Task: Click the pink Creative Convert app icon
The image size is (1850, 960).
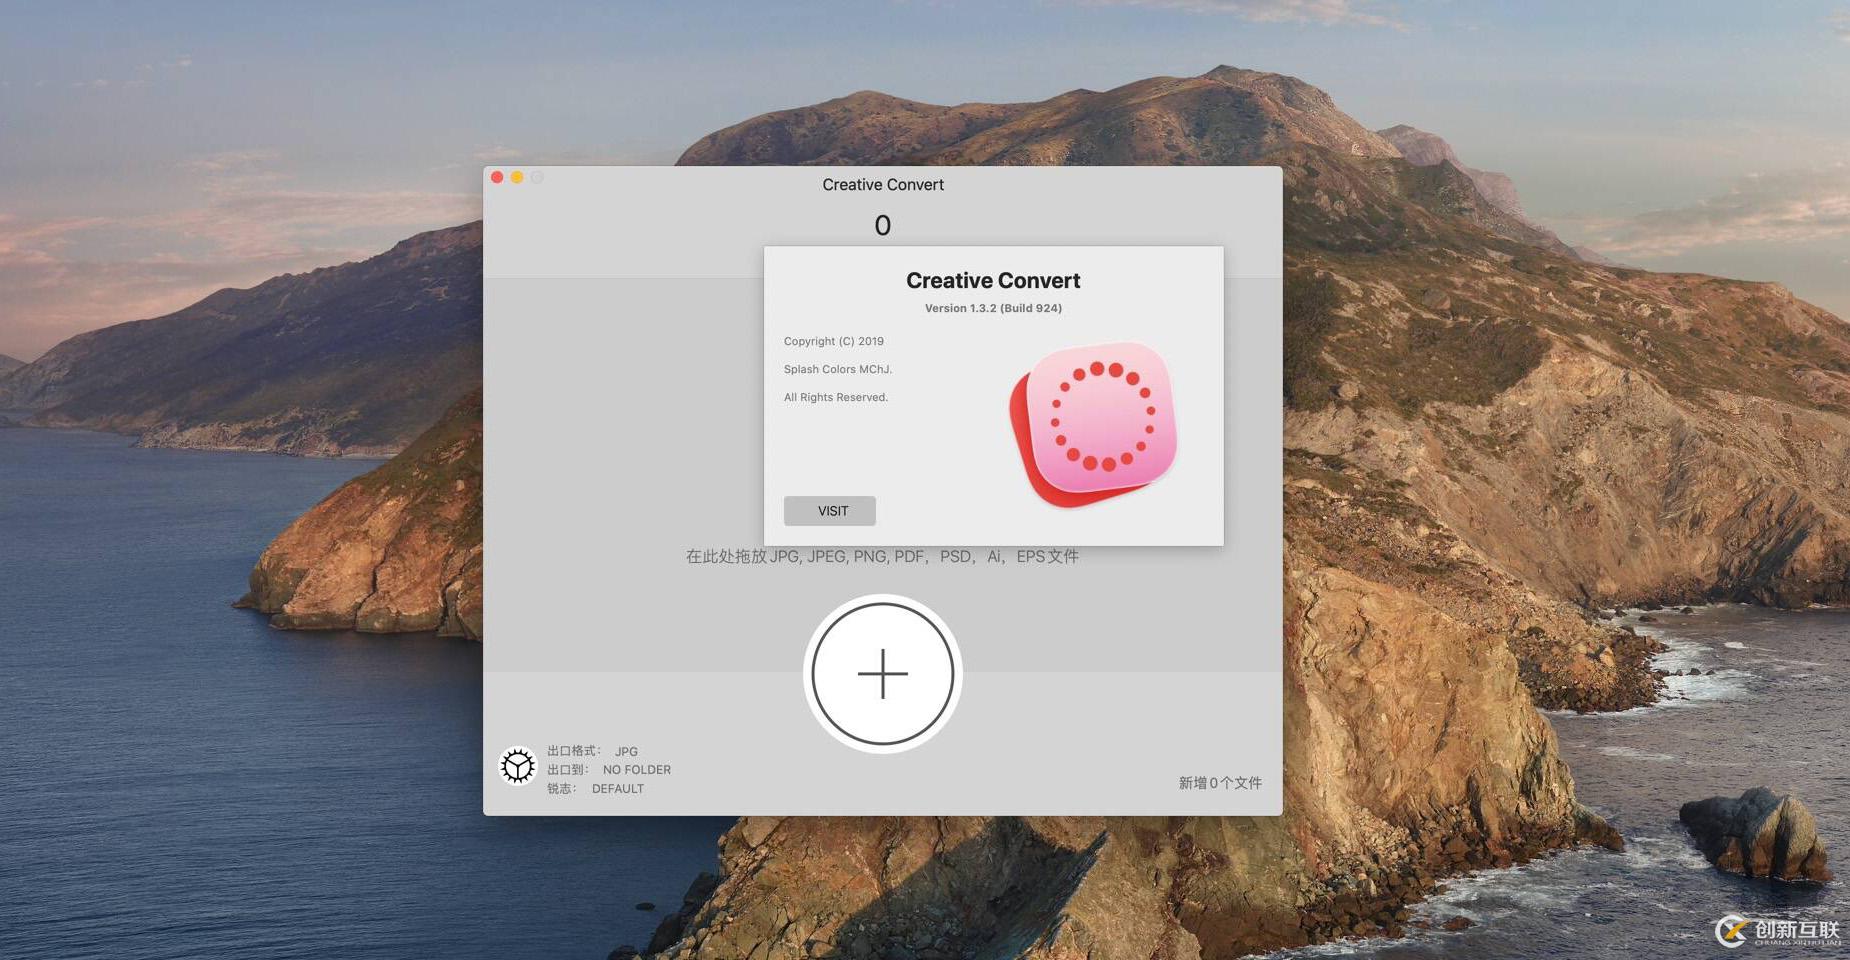Action: tap(1094, 424)
